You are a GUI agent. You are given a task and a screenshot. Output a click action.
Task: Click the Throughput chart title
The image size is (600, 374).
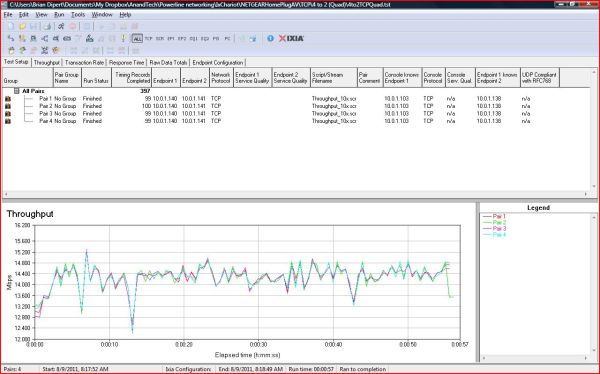coord(30,214)
